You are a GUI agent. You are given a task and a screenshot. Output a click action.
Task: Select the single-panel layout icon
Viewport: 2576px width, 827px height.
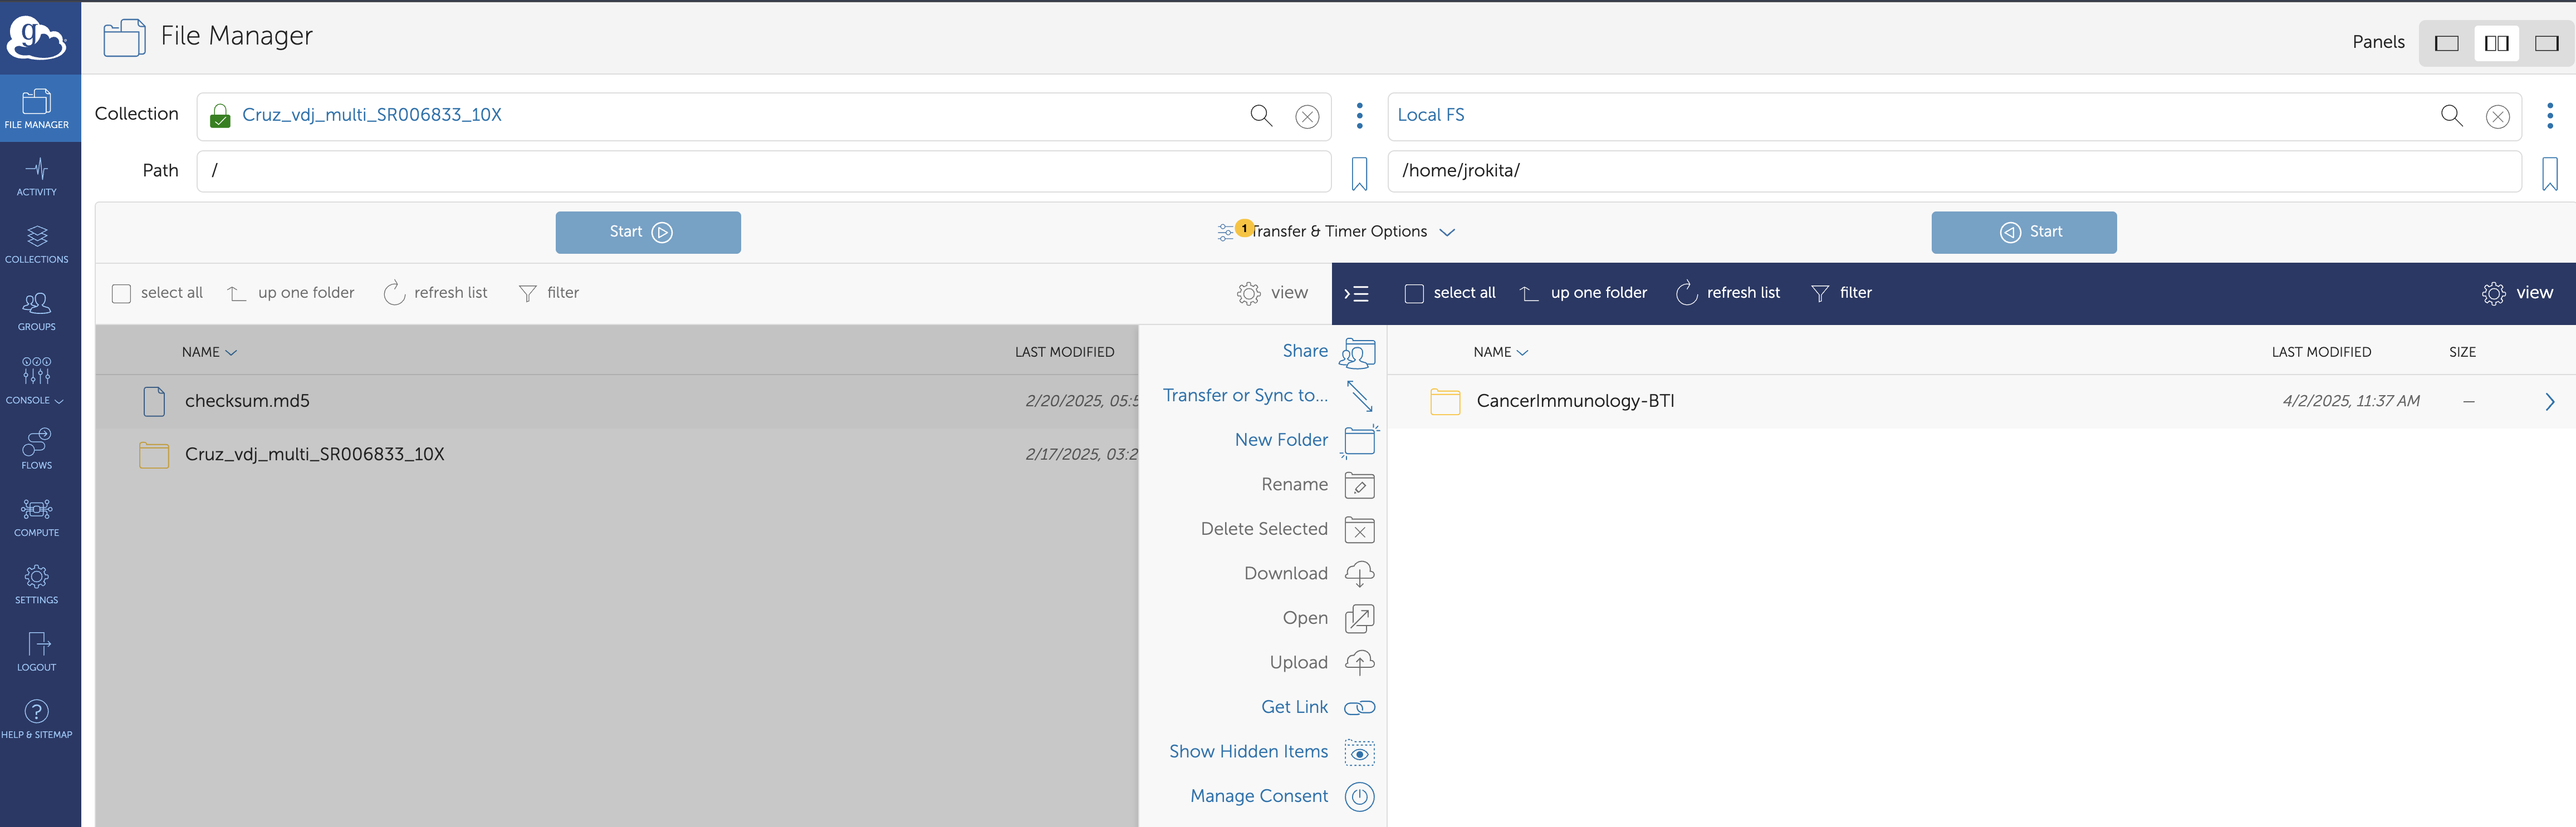[2446, 43]
